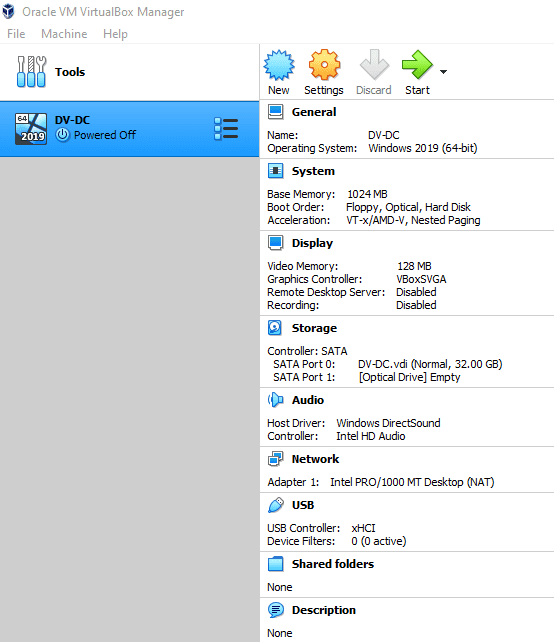Click the General section header
The width and height of the screenshot is (554, 642).
coord(314,112)
